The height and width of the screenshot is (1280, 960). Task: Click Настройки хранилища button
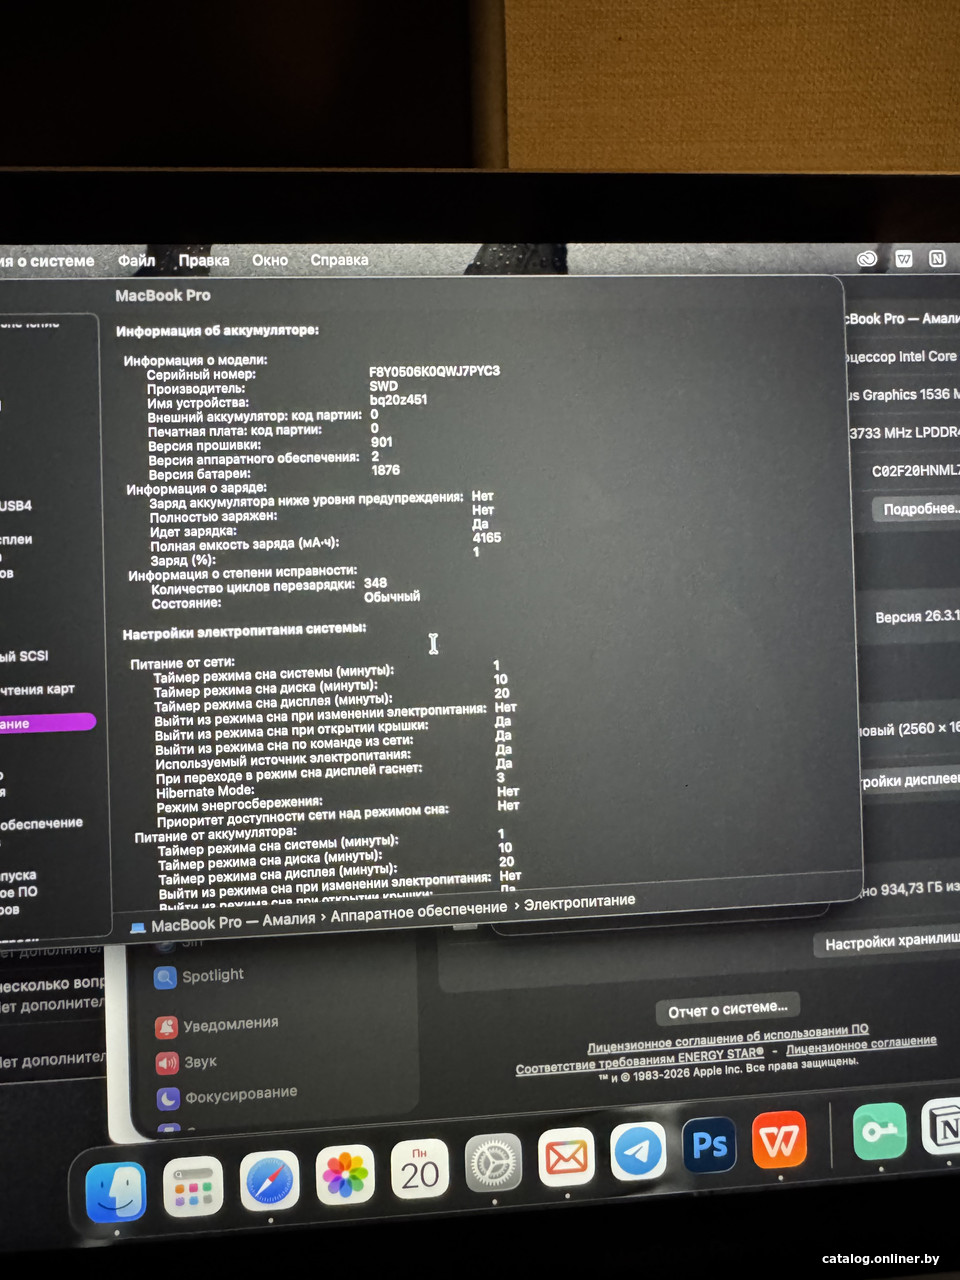point(887,942)
